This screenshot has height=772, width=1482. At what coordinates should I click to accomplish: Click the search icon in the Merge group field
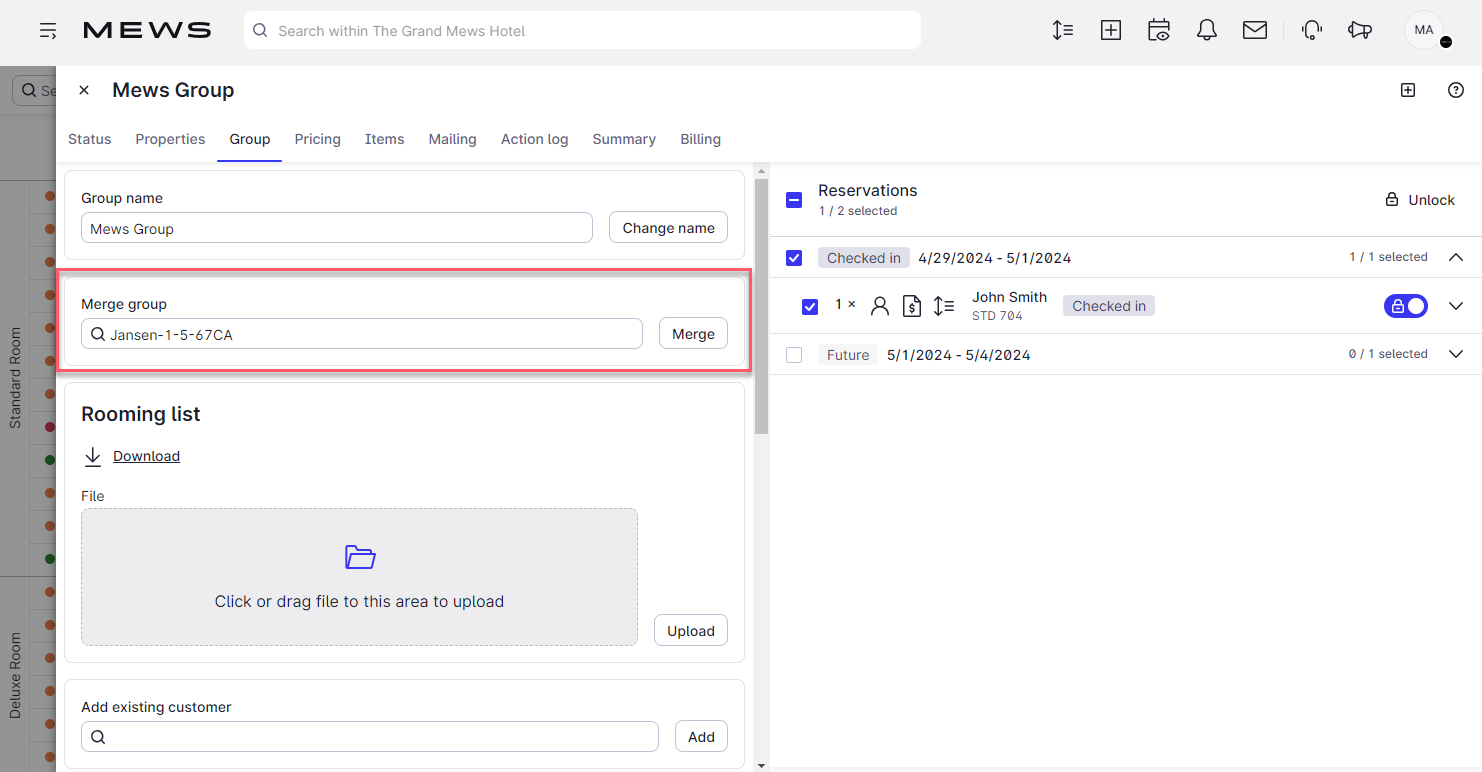point(98,335)
